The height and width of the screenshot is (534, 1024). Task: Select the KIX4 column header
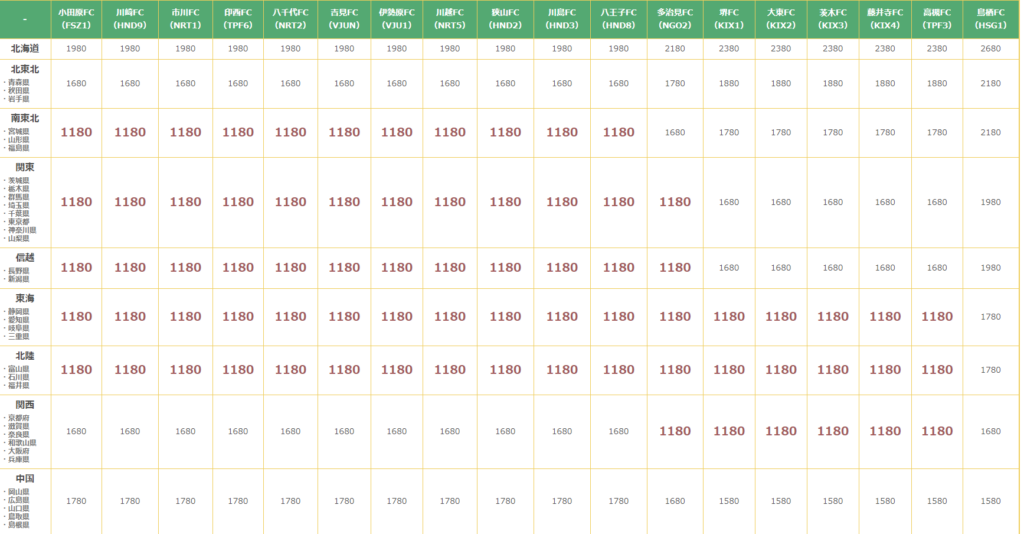pos(885,18)
